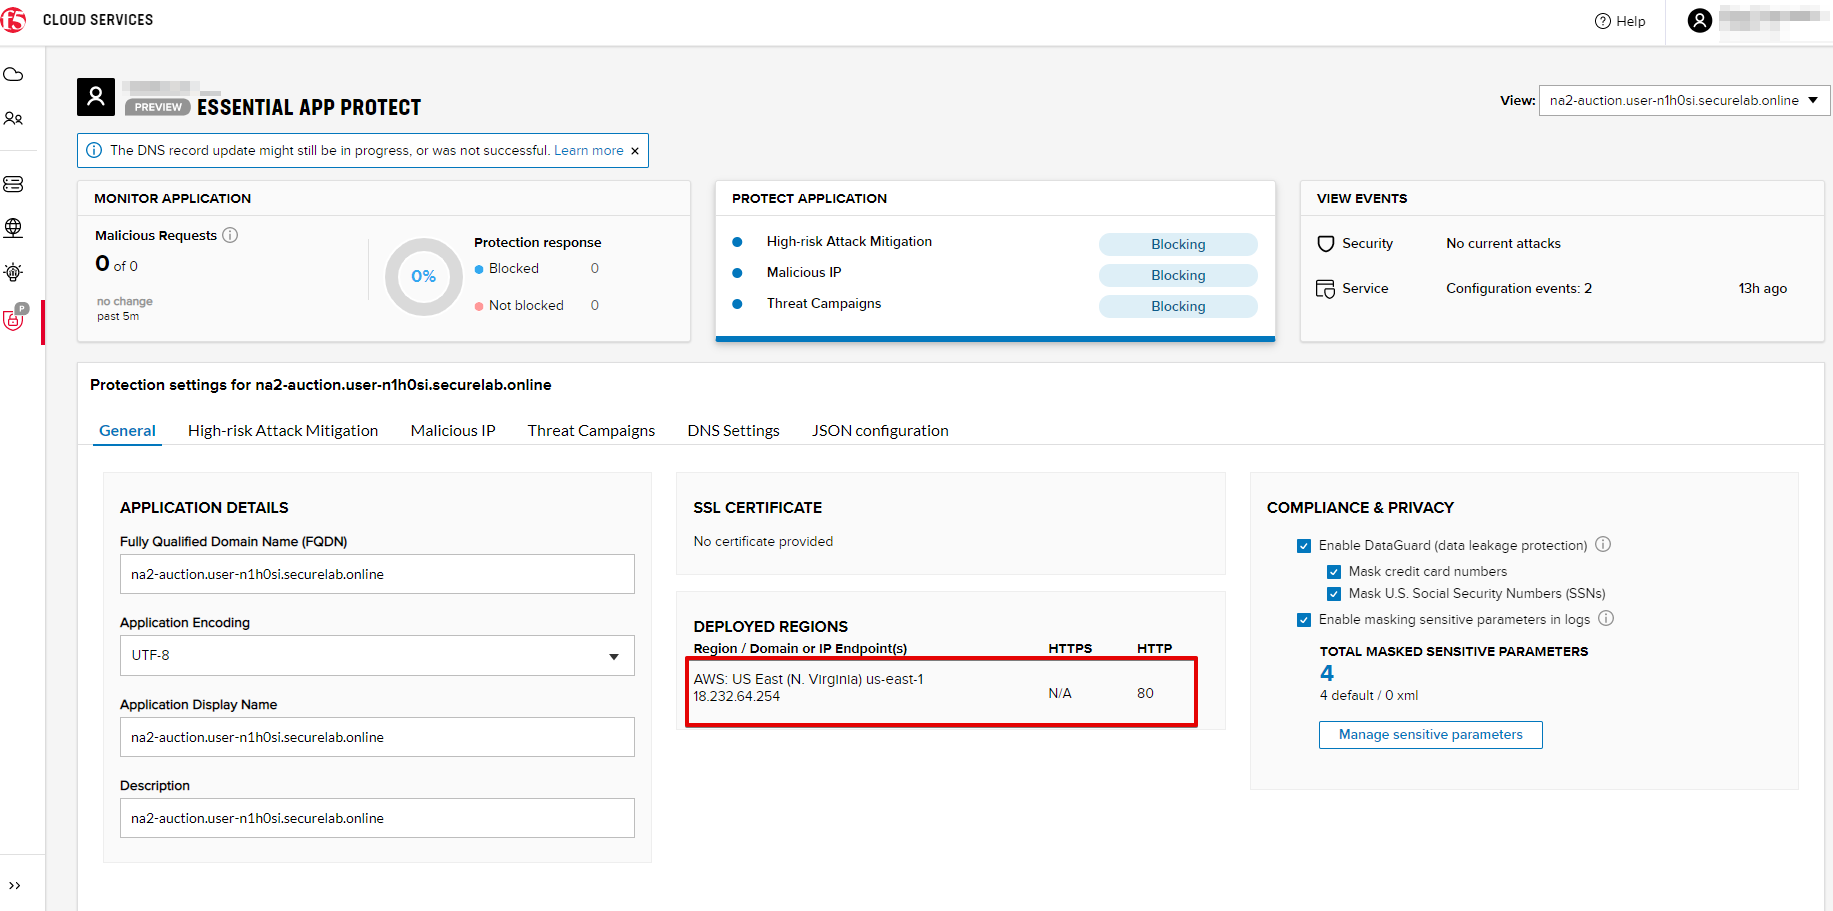Dismiss the DNS record notice
Image resolution: width=1833 pixels, height=911 pixels.
(x=634, y=151)
